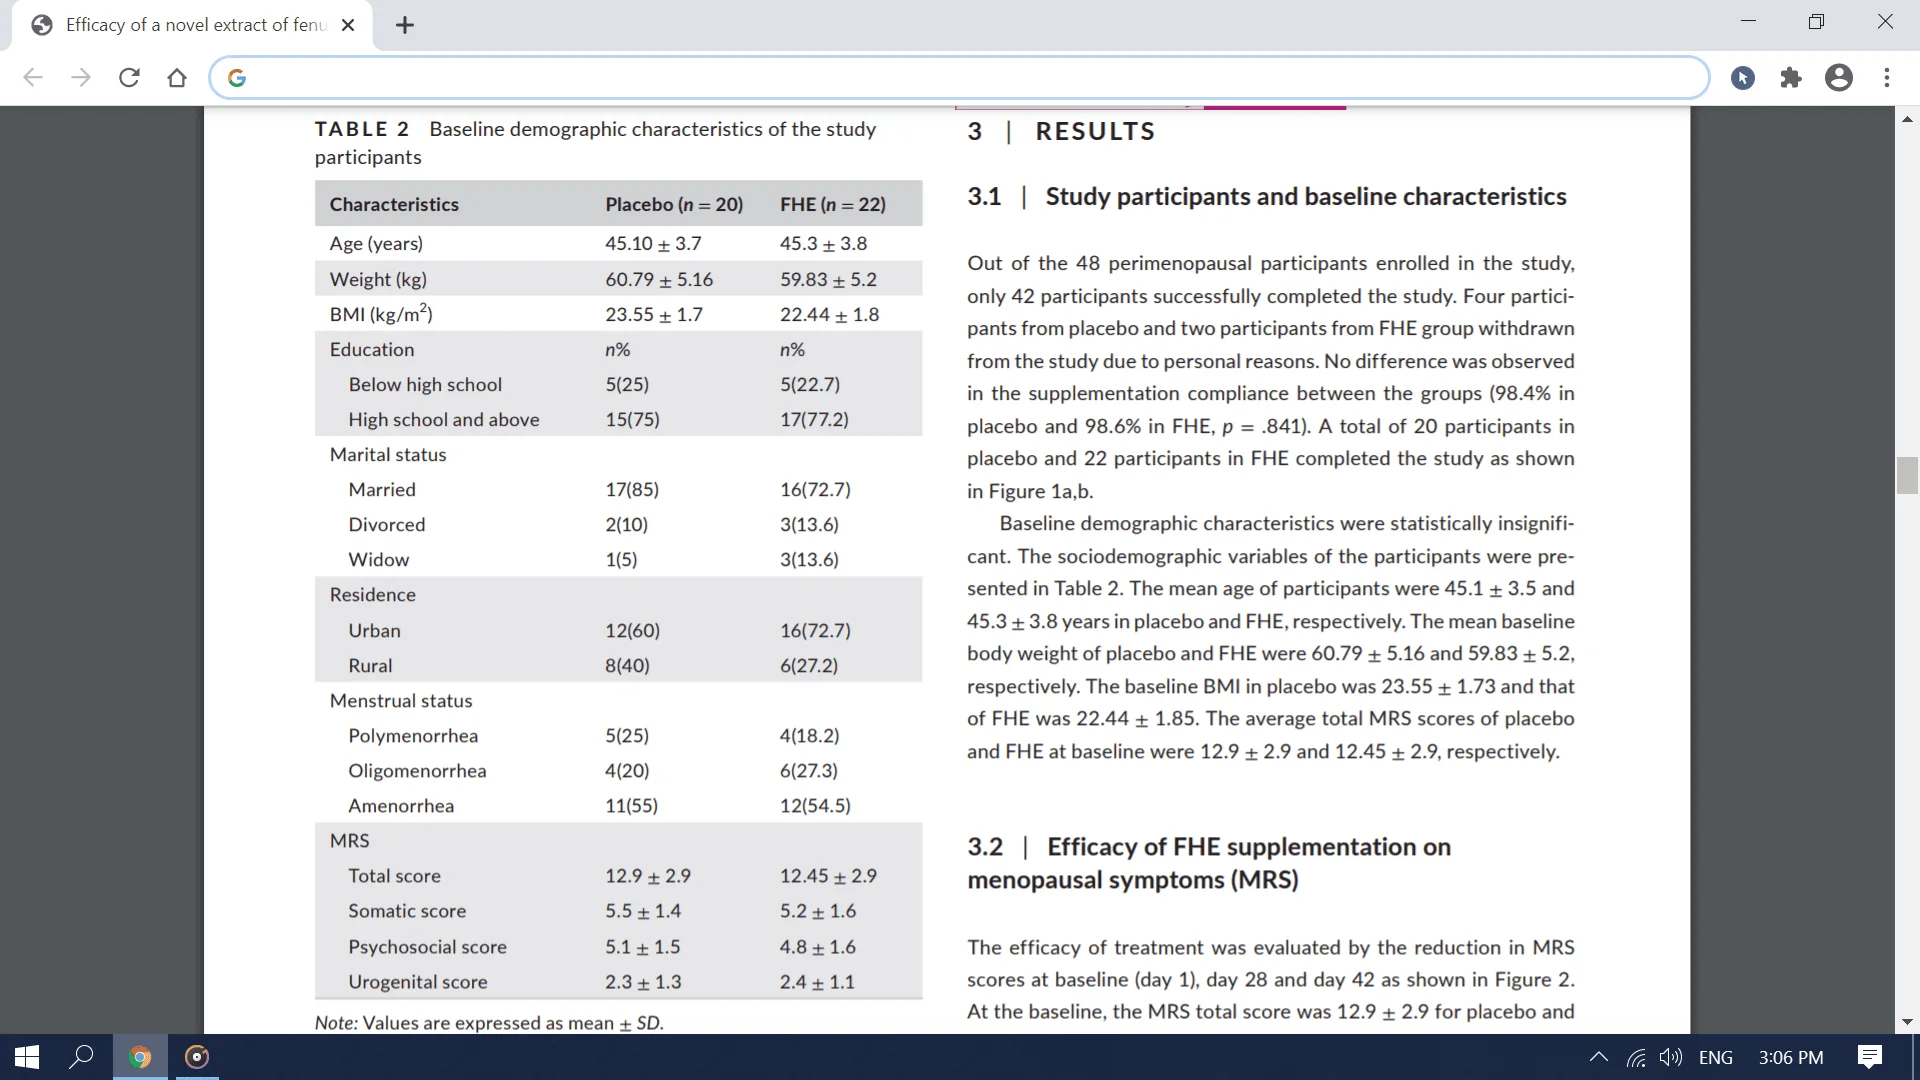
Task: Click the 'Psychosocial score' row label
Action: pos(427,946)
